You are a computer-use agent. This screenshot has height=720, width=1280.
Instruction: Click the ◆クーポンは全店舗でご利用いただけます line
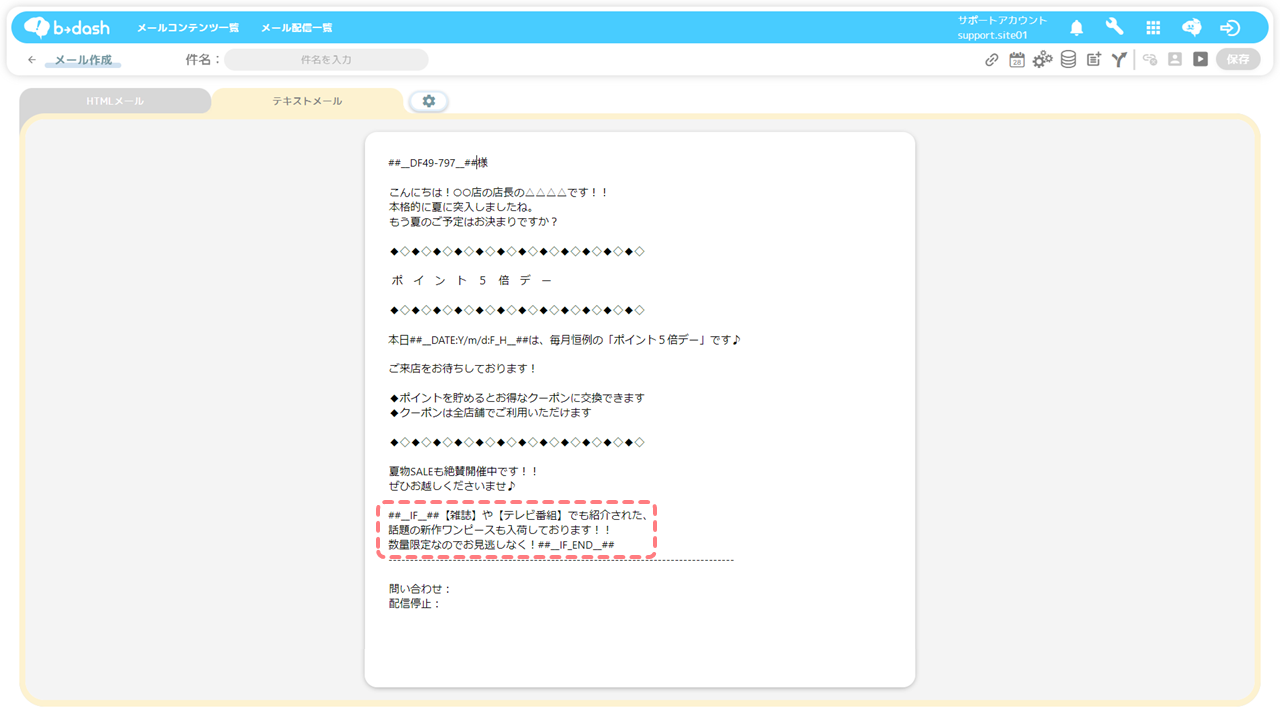(490, 413)
